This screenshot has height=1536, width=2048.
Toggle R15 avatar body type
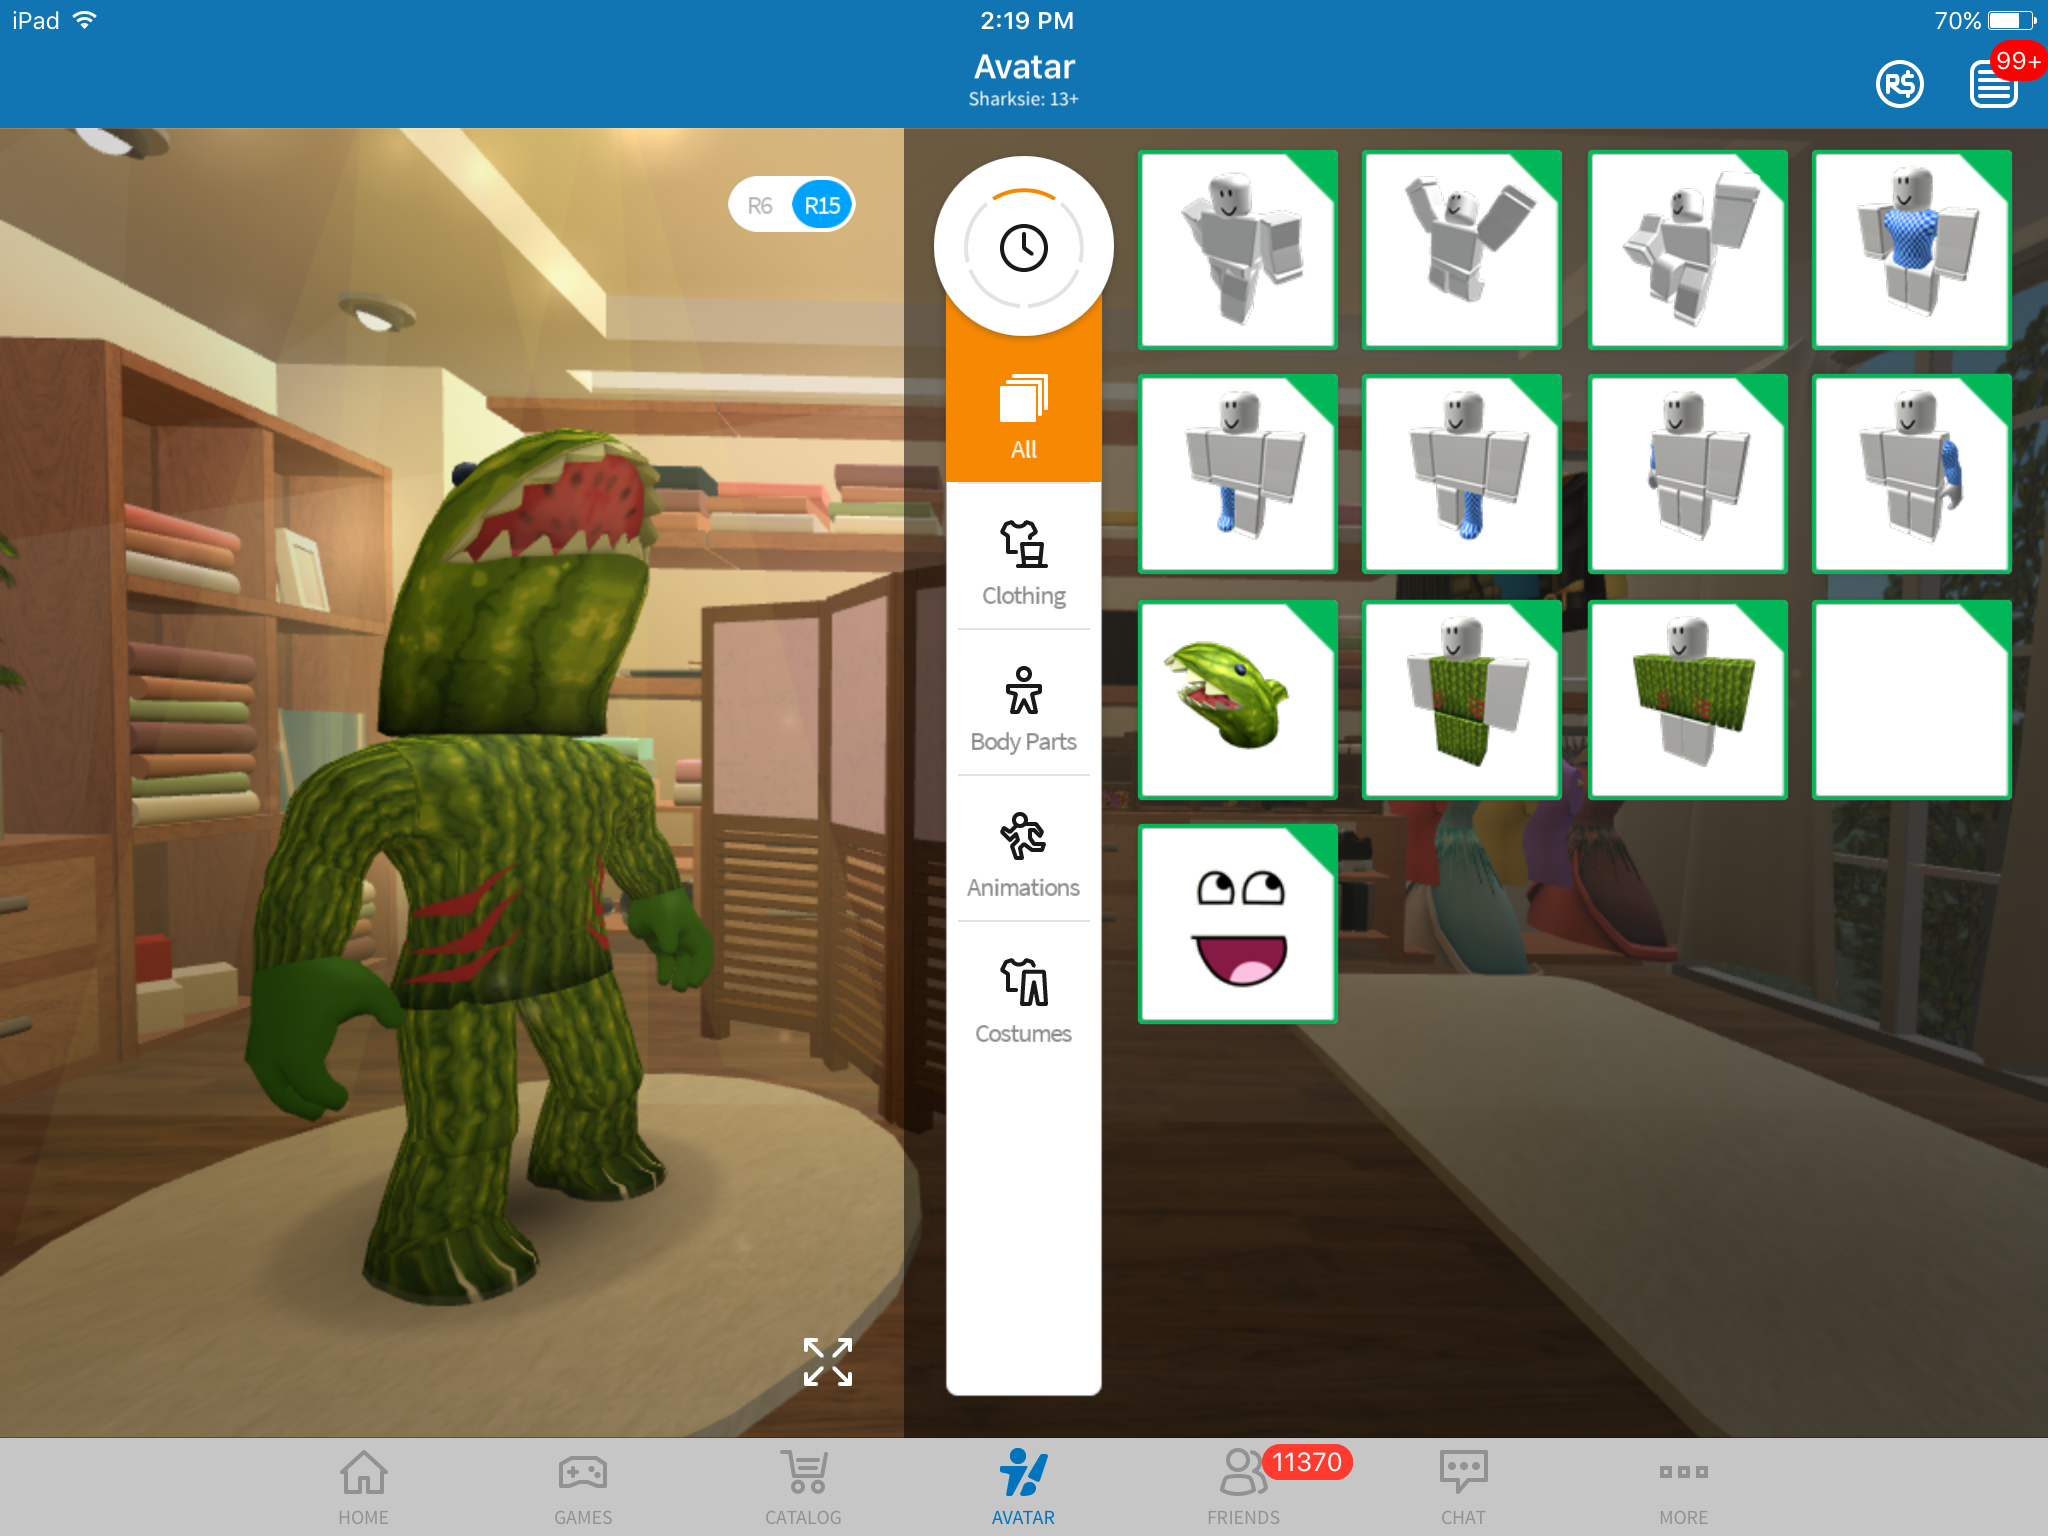tap(821, 203)
